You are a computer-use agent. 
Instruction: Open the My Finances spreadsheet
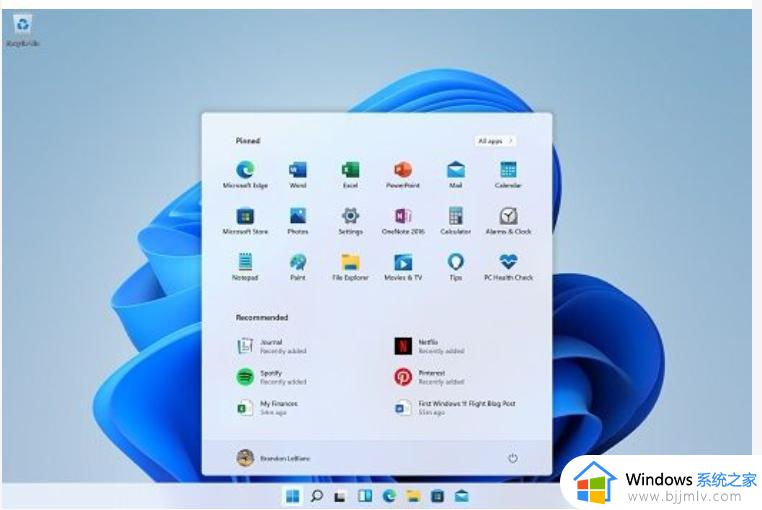[x=267, y=407]
